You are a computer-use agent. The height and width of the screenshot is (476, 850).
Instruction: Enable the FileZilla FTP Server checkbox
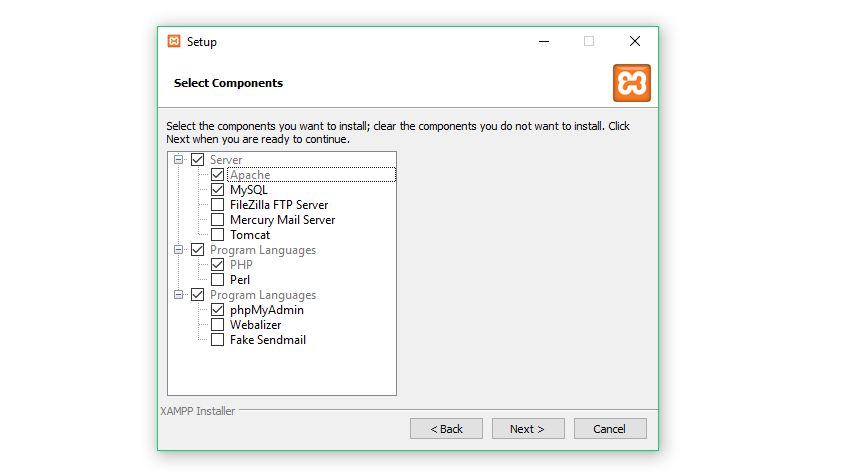(217, 205)
